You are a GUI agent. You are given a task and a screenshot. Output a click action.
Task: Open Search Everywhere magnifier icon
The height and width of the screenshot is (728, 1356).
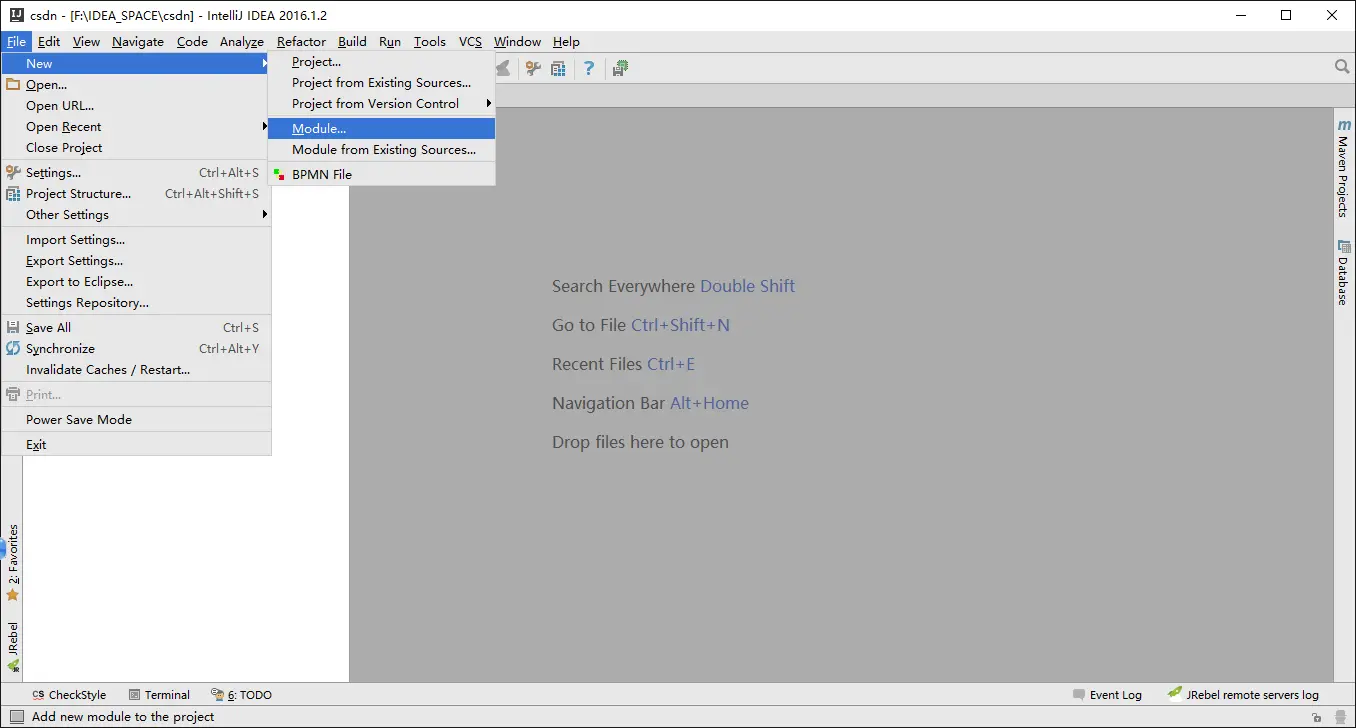(1342, 67)
